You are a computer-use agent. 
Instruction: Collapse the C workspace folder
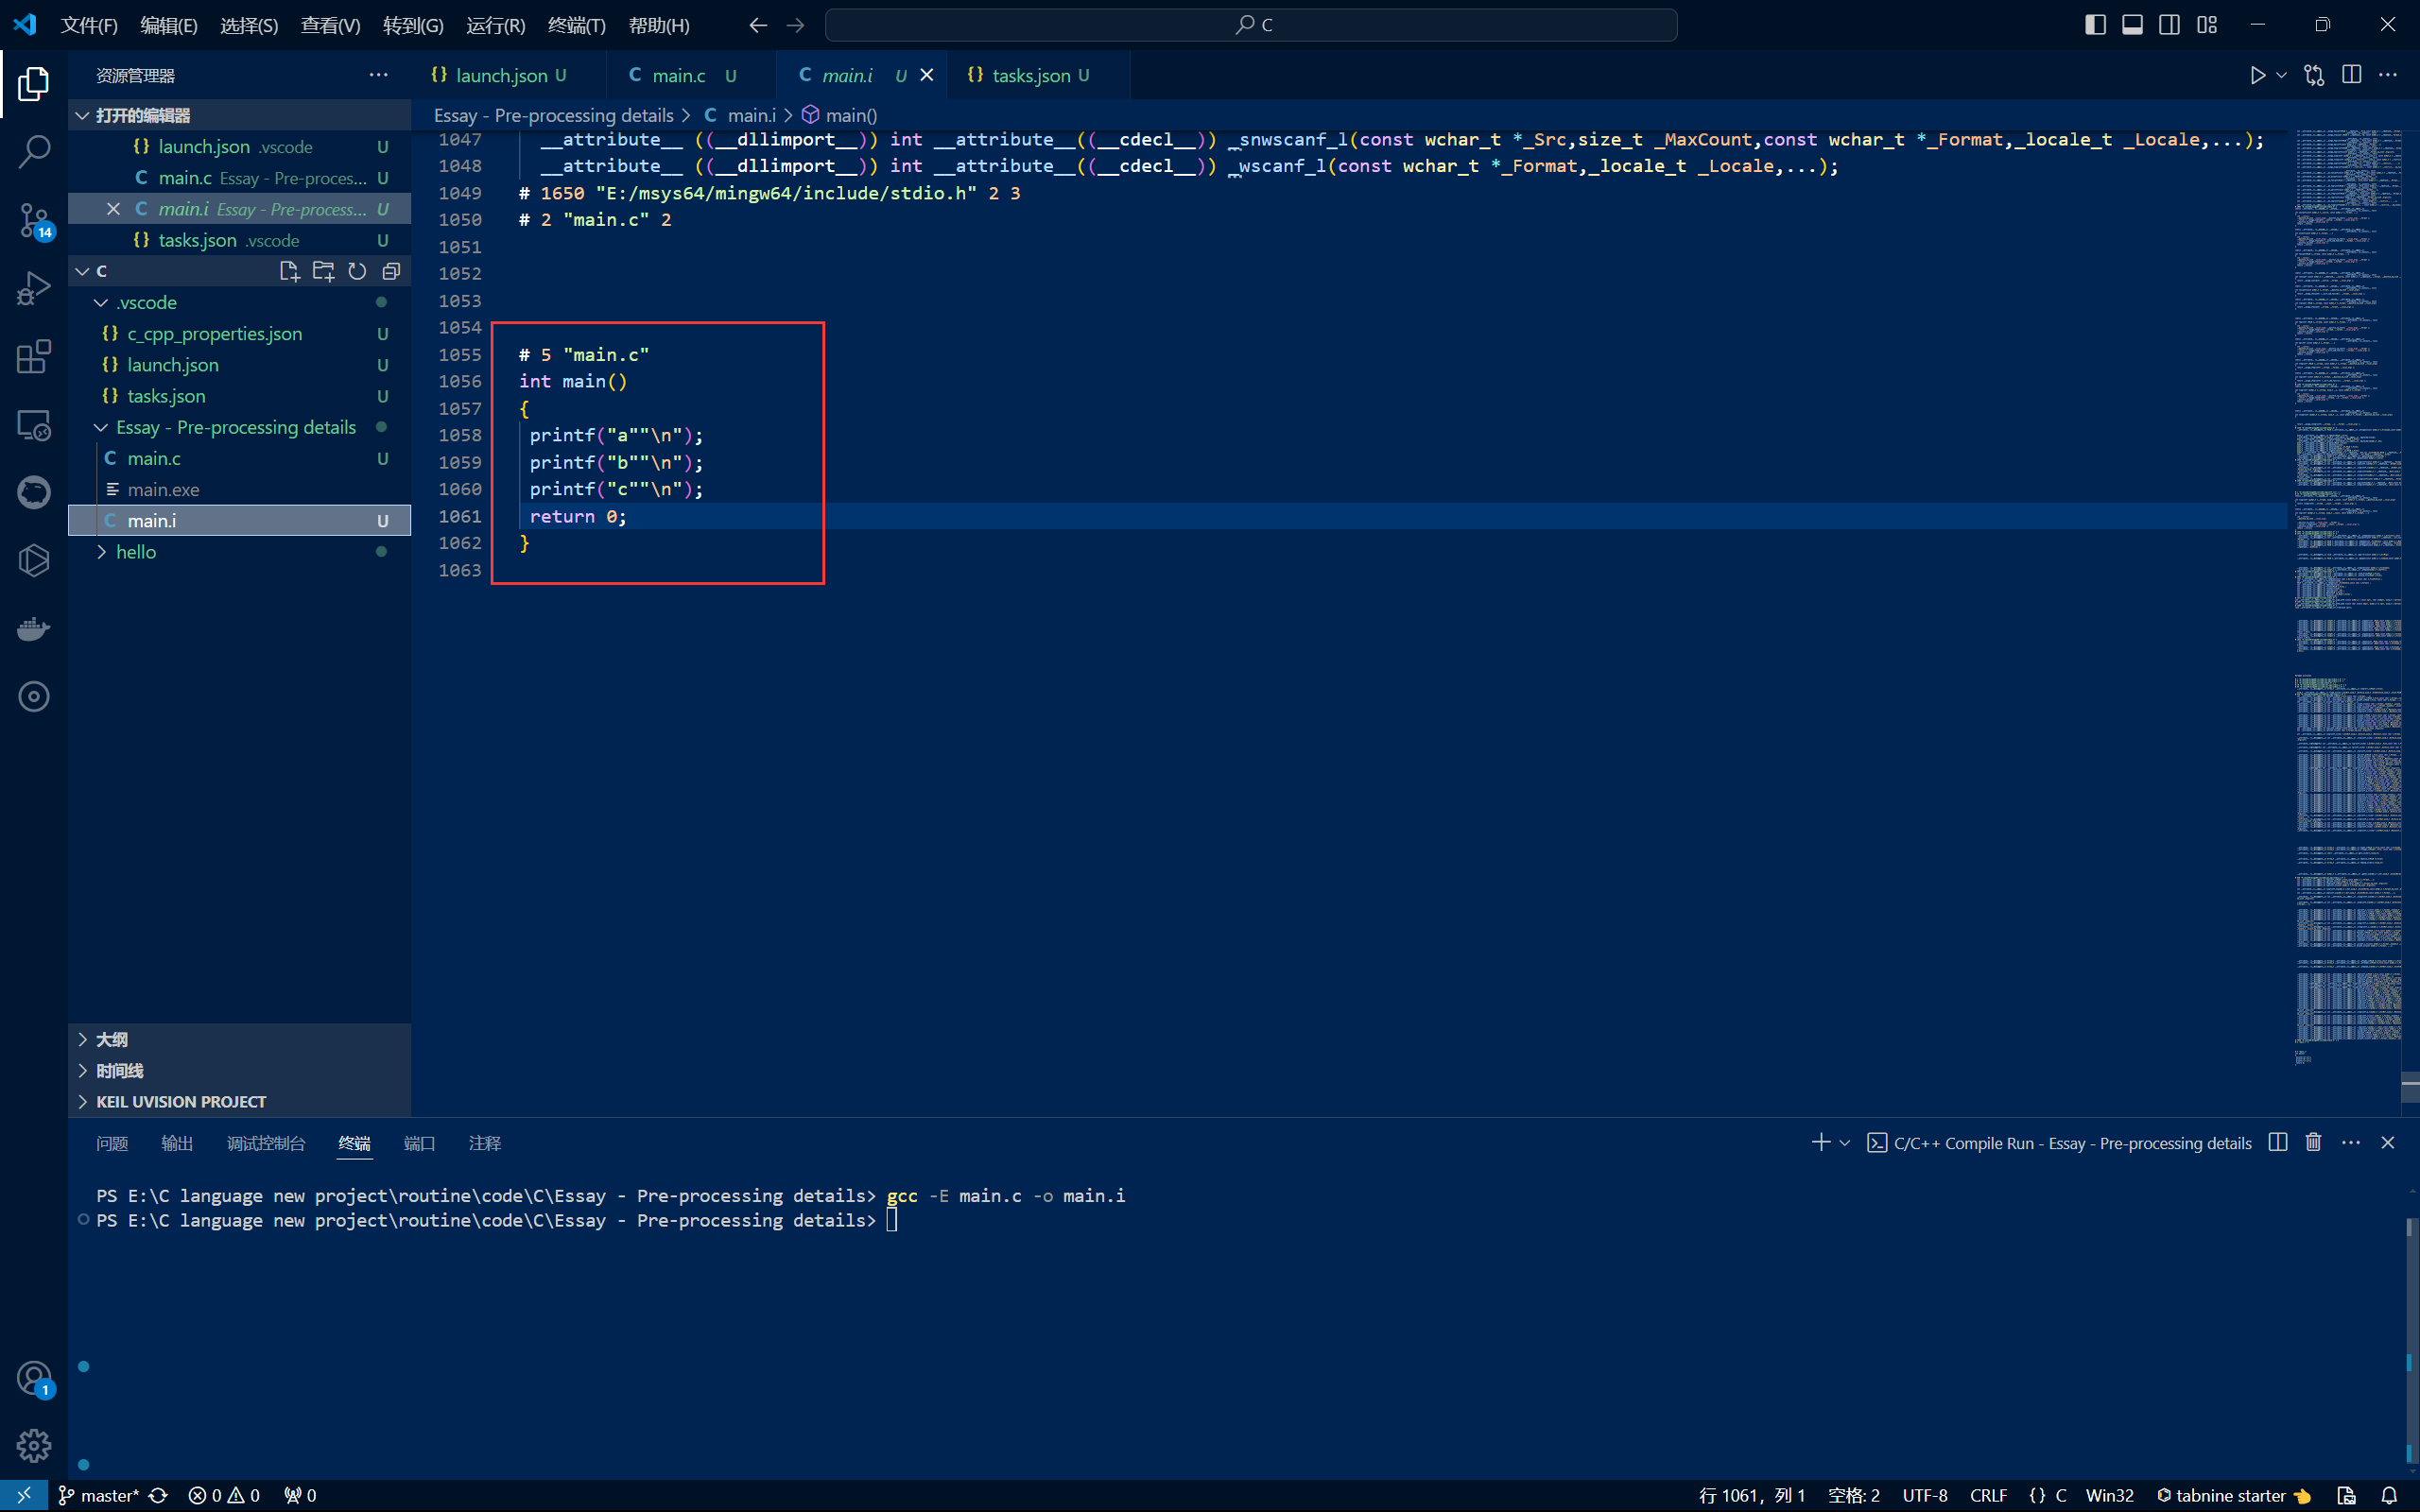click(x=83, y=271)
